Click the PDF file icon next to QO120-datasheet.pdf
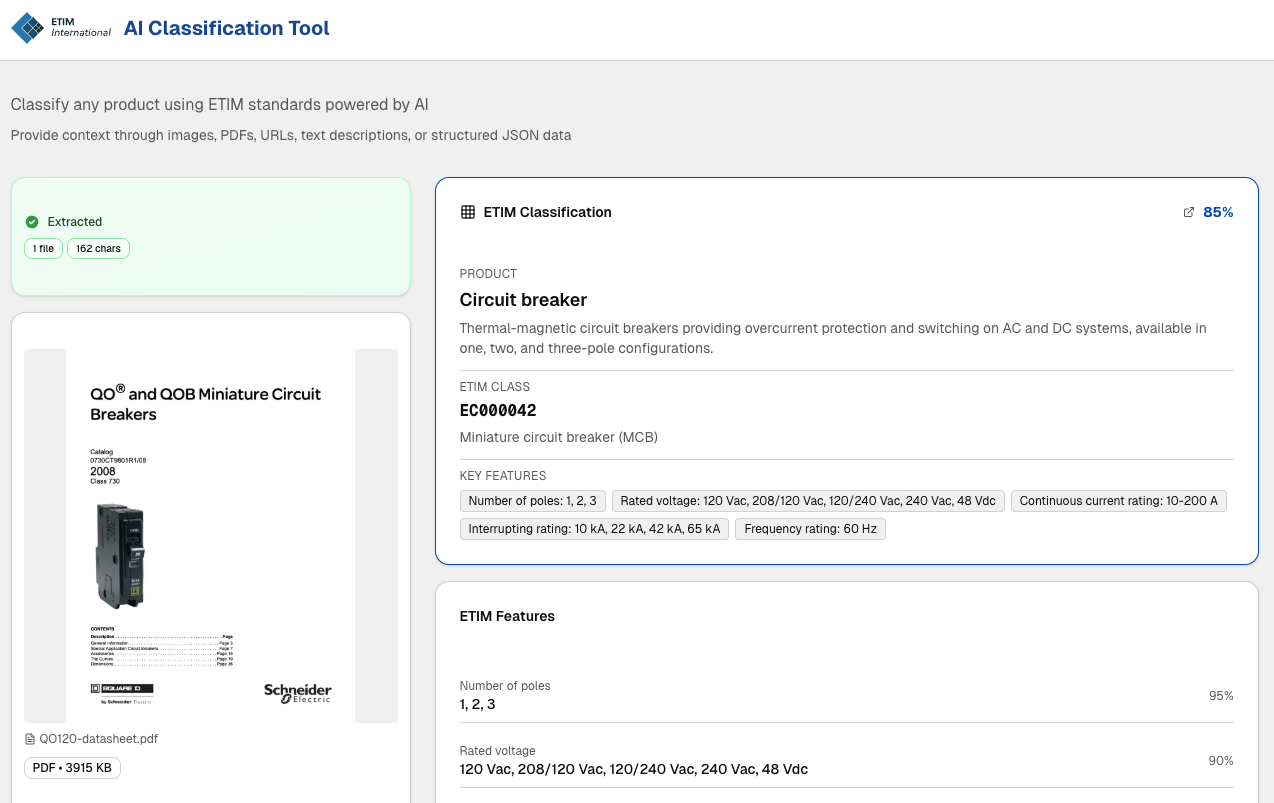Screen dimensions: 1274x803 point(30,739)
